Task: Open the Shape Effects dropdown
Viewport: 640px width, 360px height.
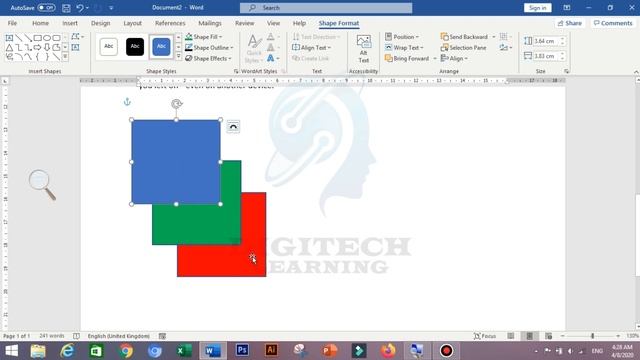Action: click(x=208, y=58)
